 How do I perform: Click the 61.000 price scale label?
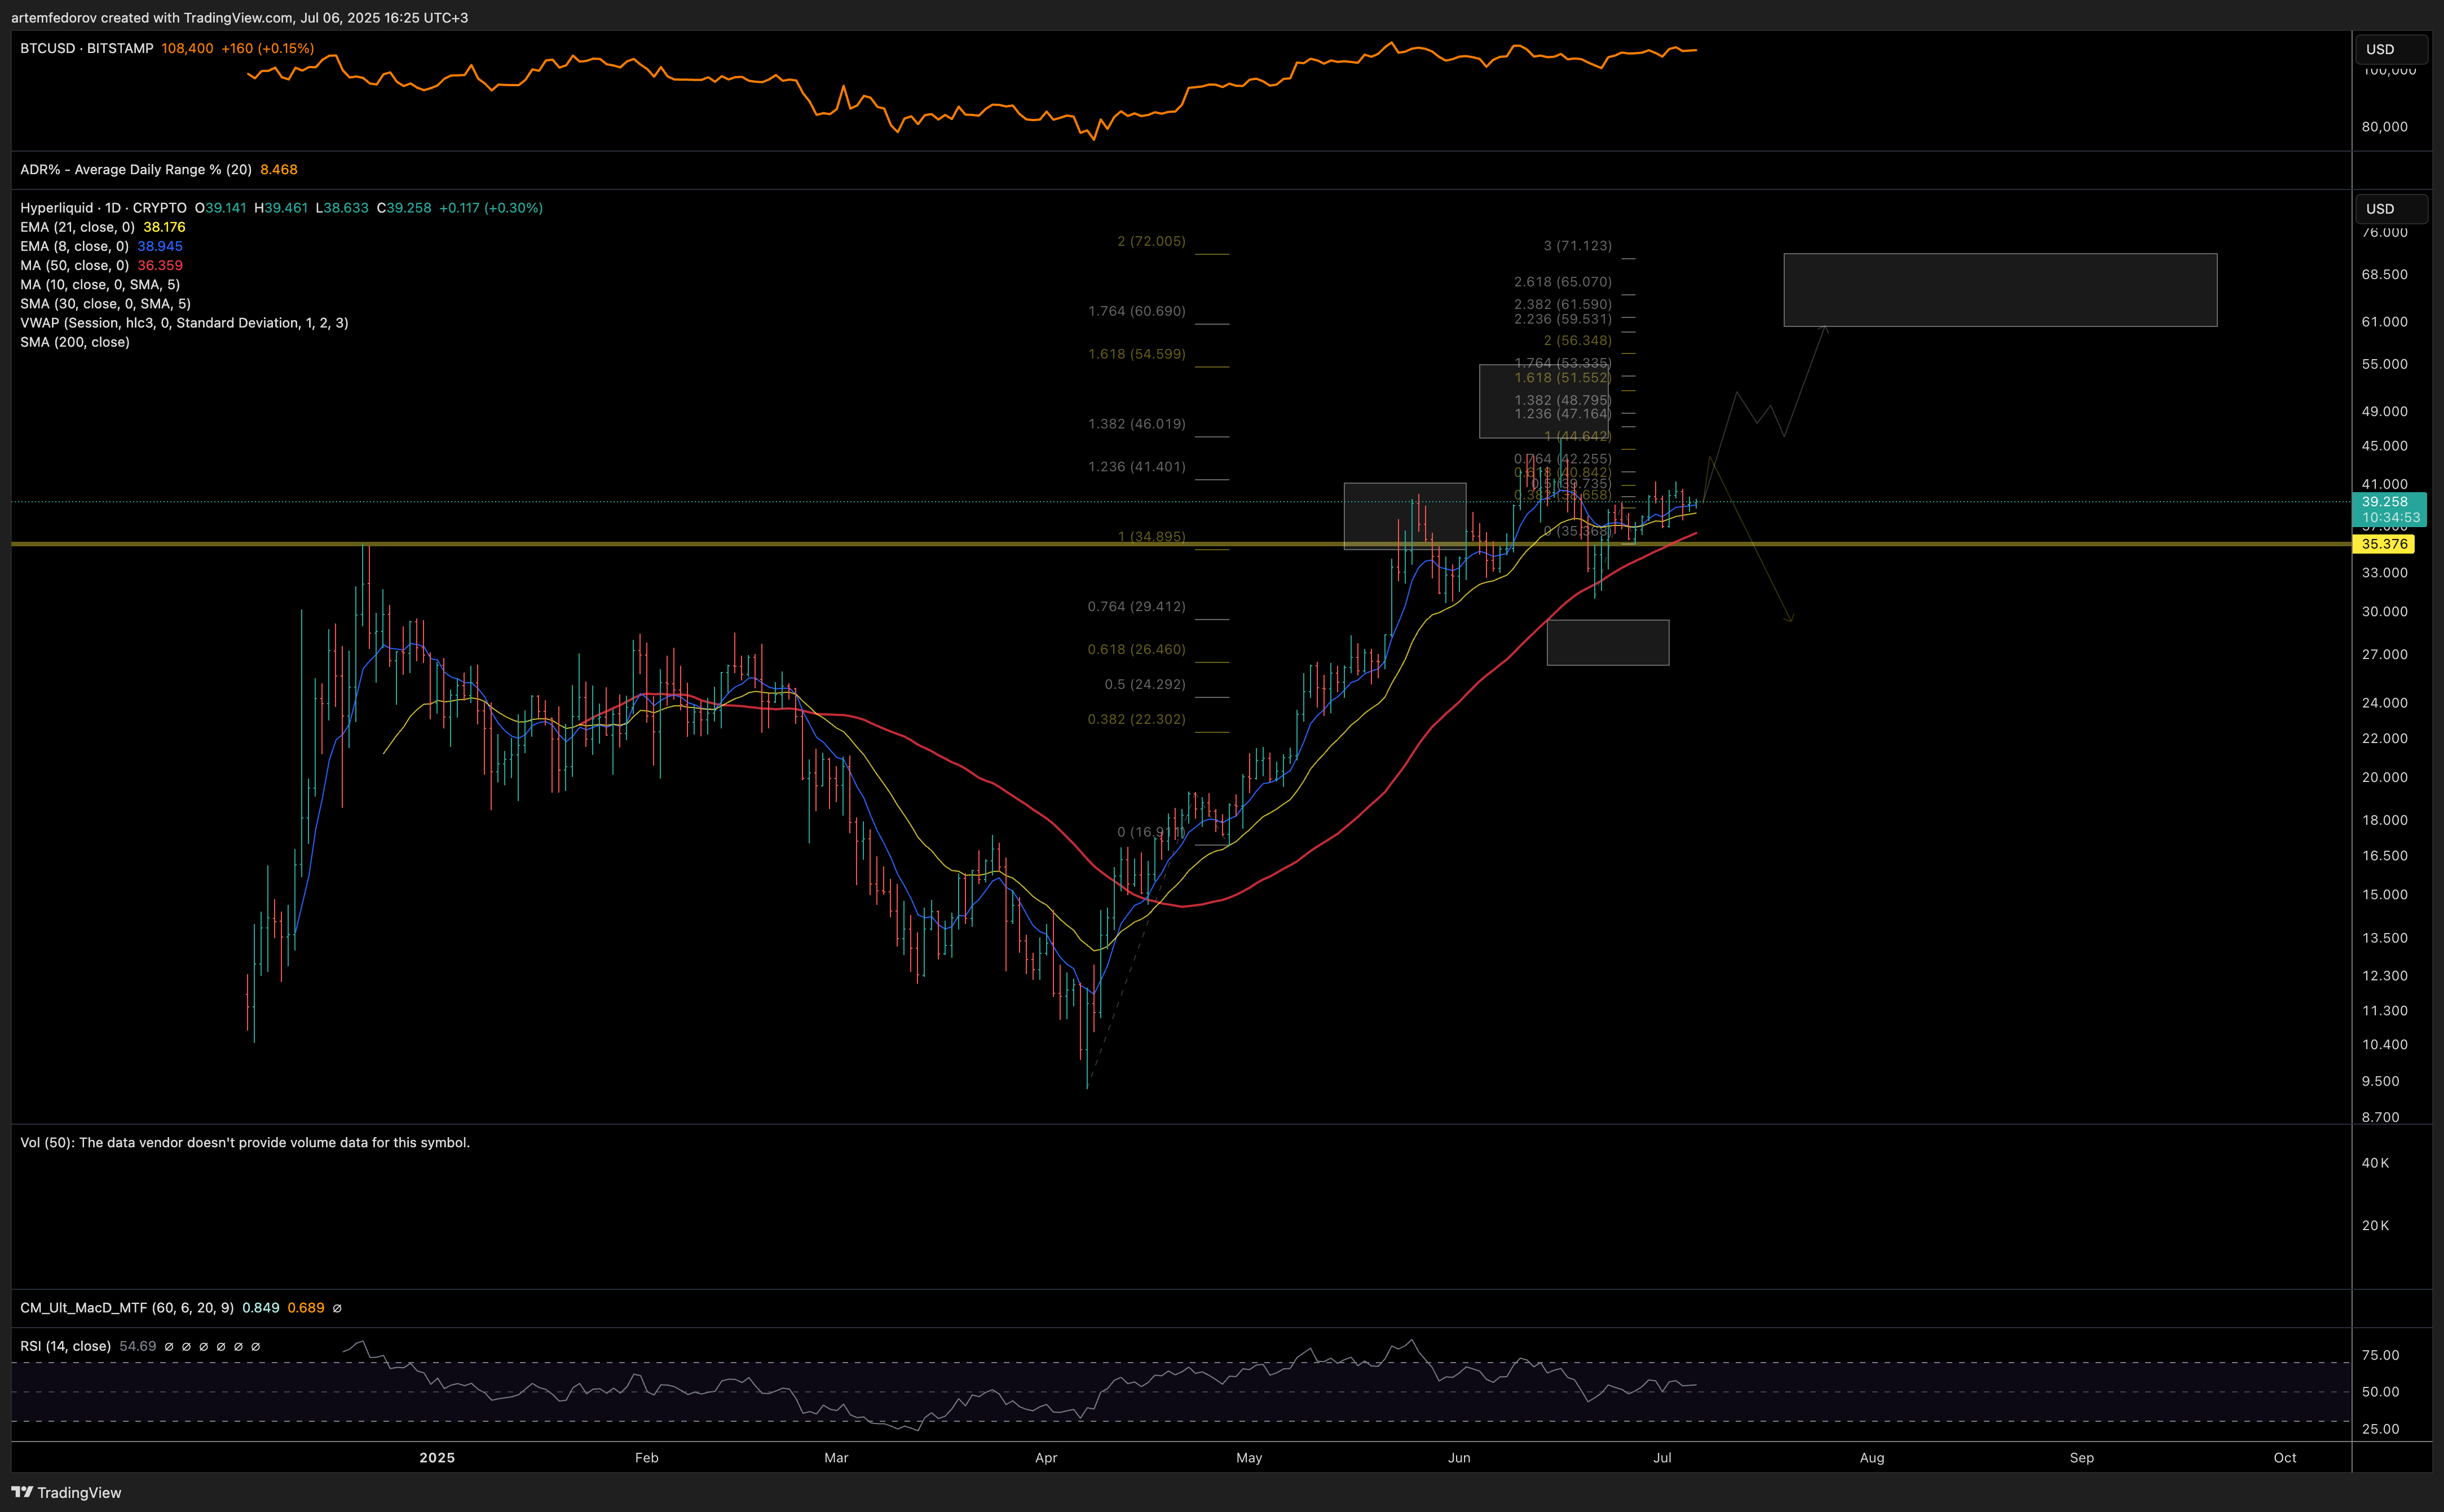[x=2384, y=321]
